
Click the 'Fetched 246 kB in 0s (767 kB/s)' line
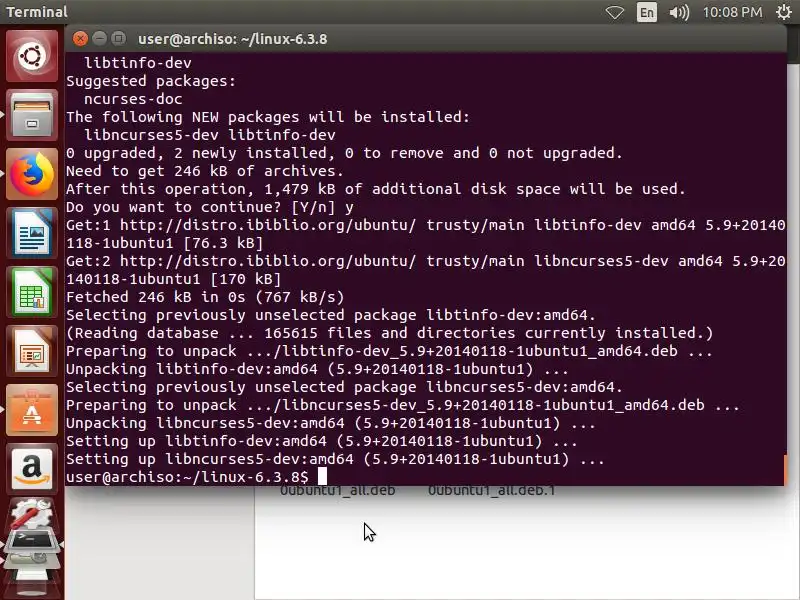pyautogui.click(x=205, y=297)
